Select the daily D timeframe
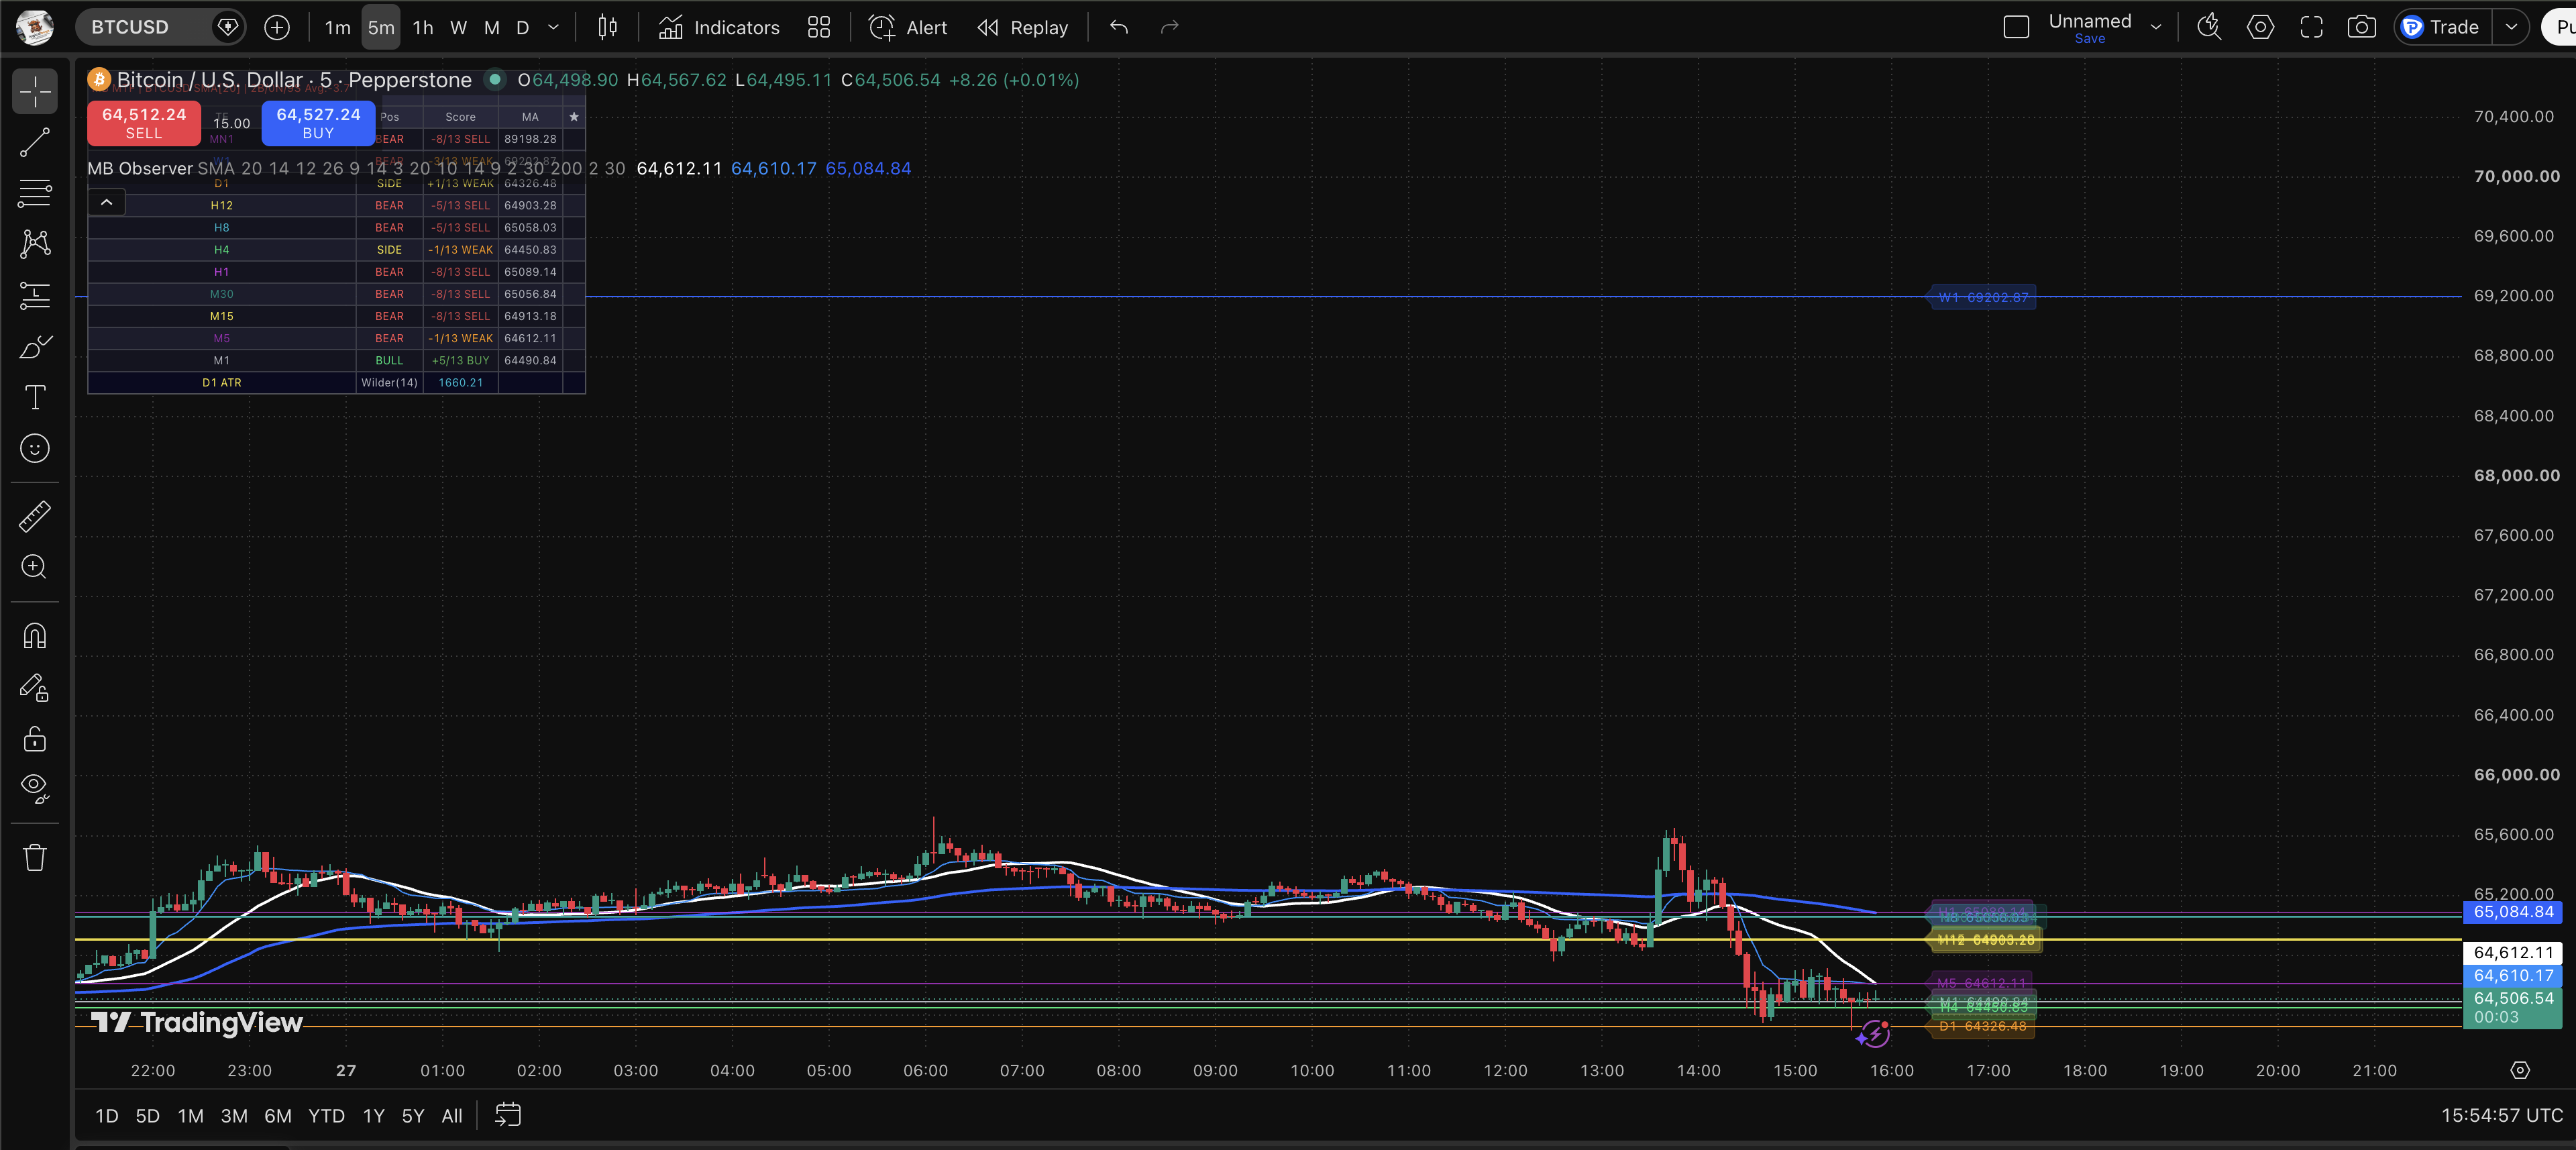 click(522, 27)
